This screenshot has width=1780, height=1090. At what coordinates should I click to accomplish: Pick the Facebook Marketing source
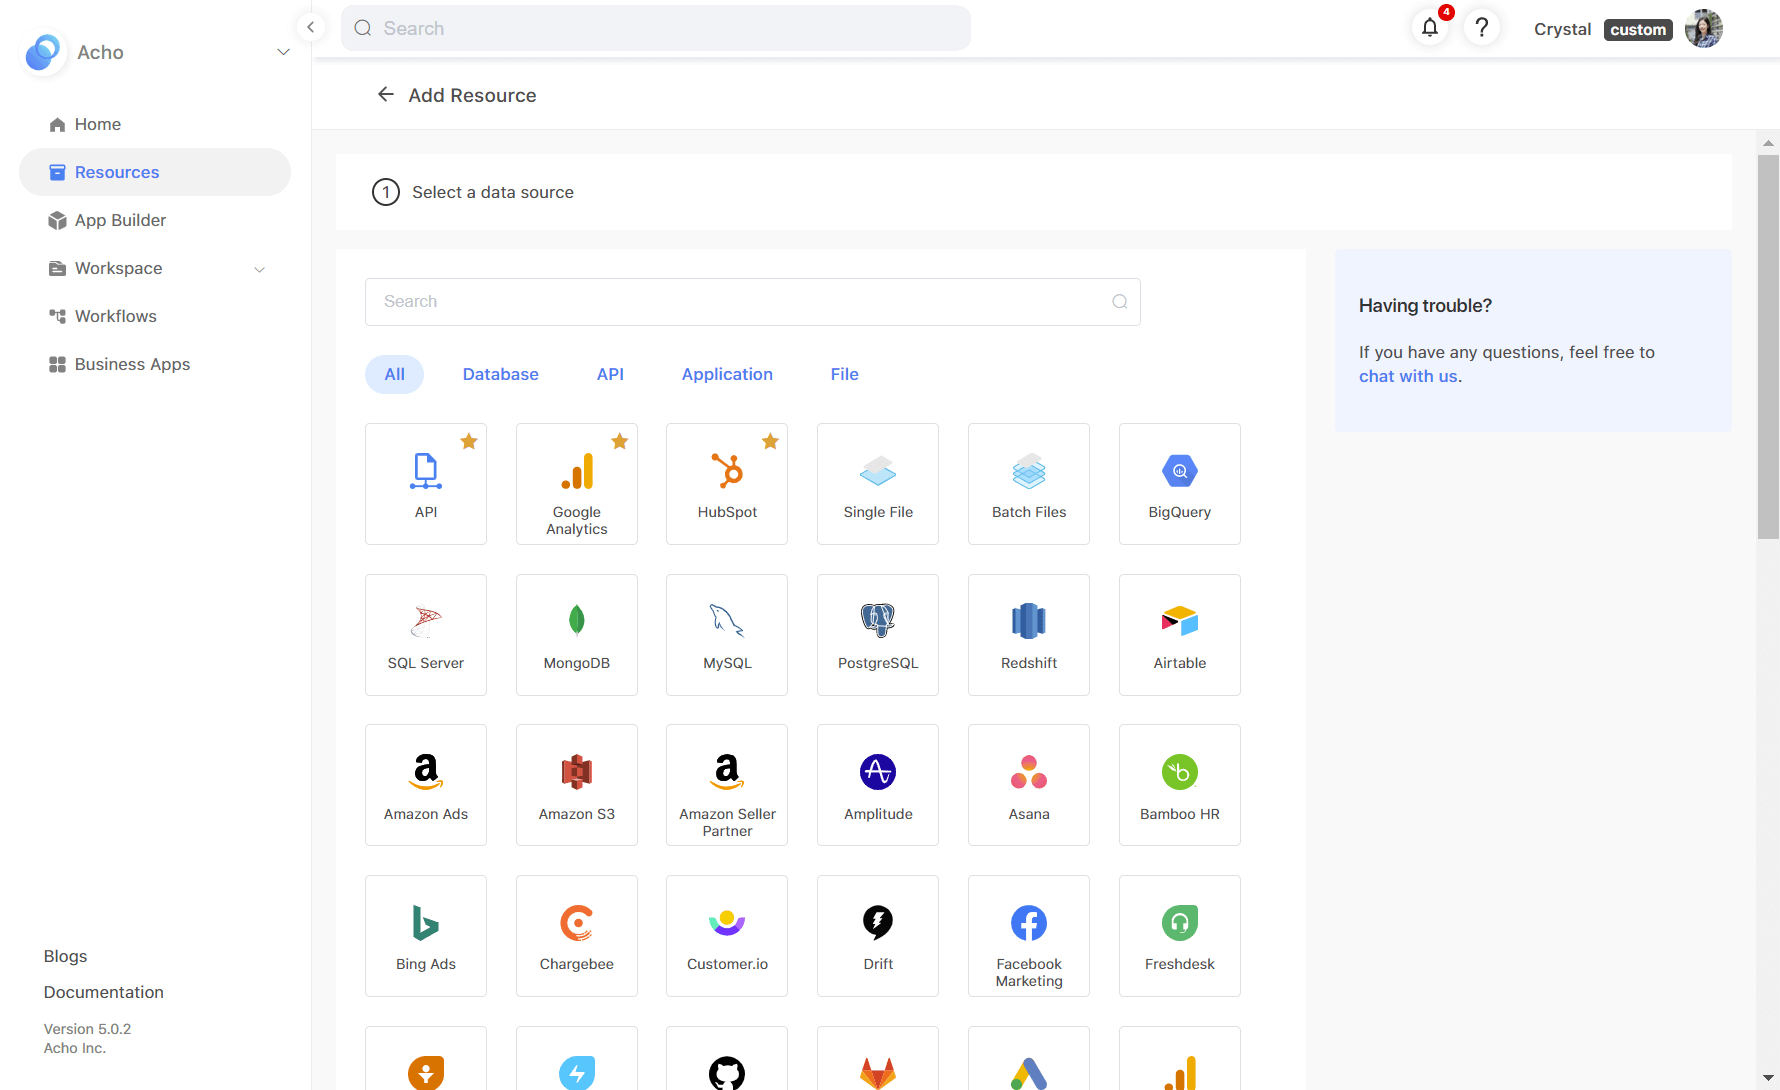pos(1029,936)
